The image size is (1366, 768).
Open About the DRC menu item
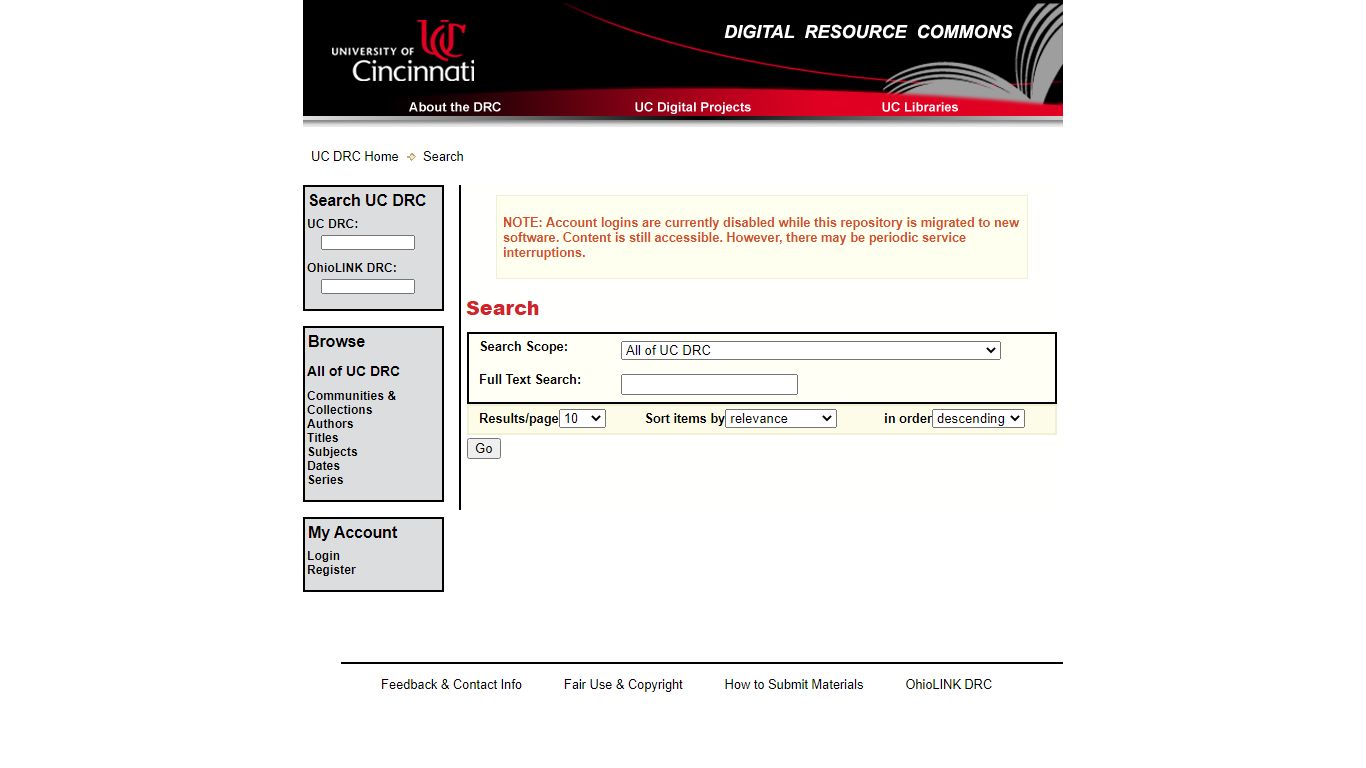point(455,107)
